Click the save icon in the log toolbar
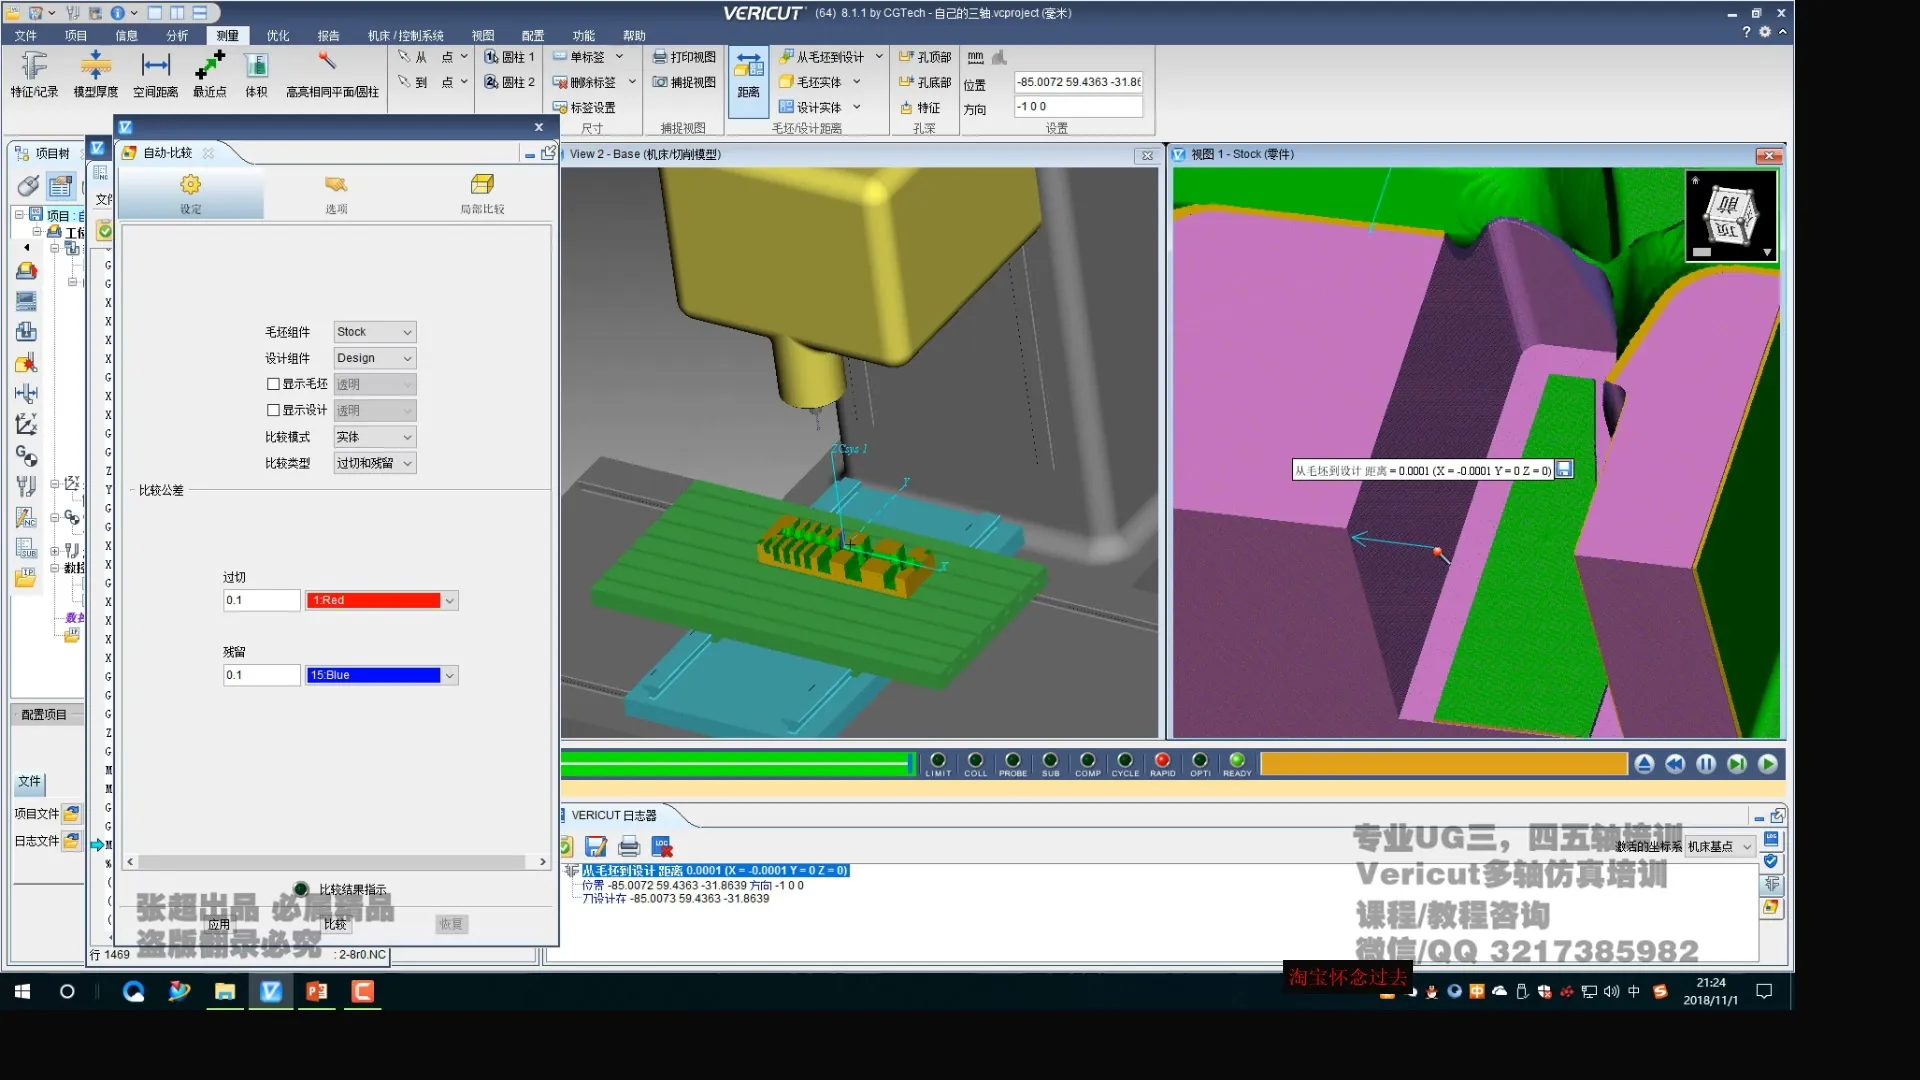Viewport: 1920px width, 1080px height. [x=596, y=847]
